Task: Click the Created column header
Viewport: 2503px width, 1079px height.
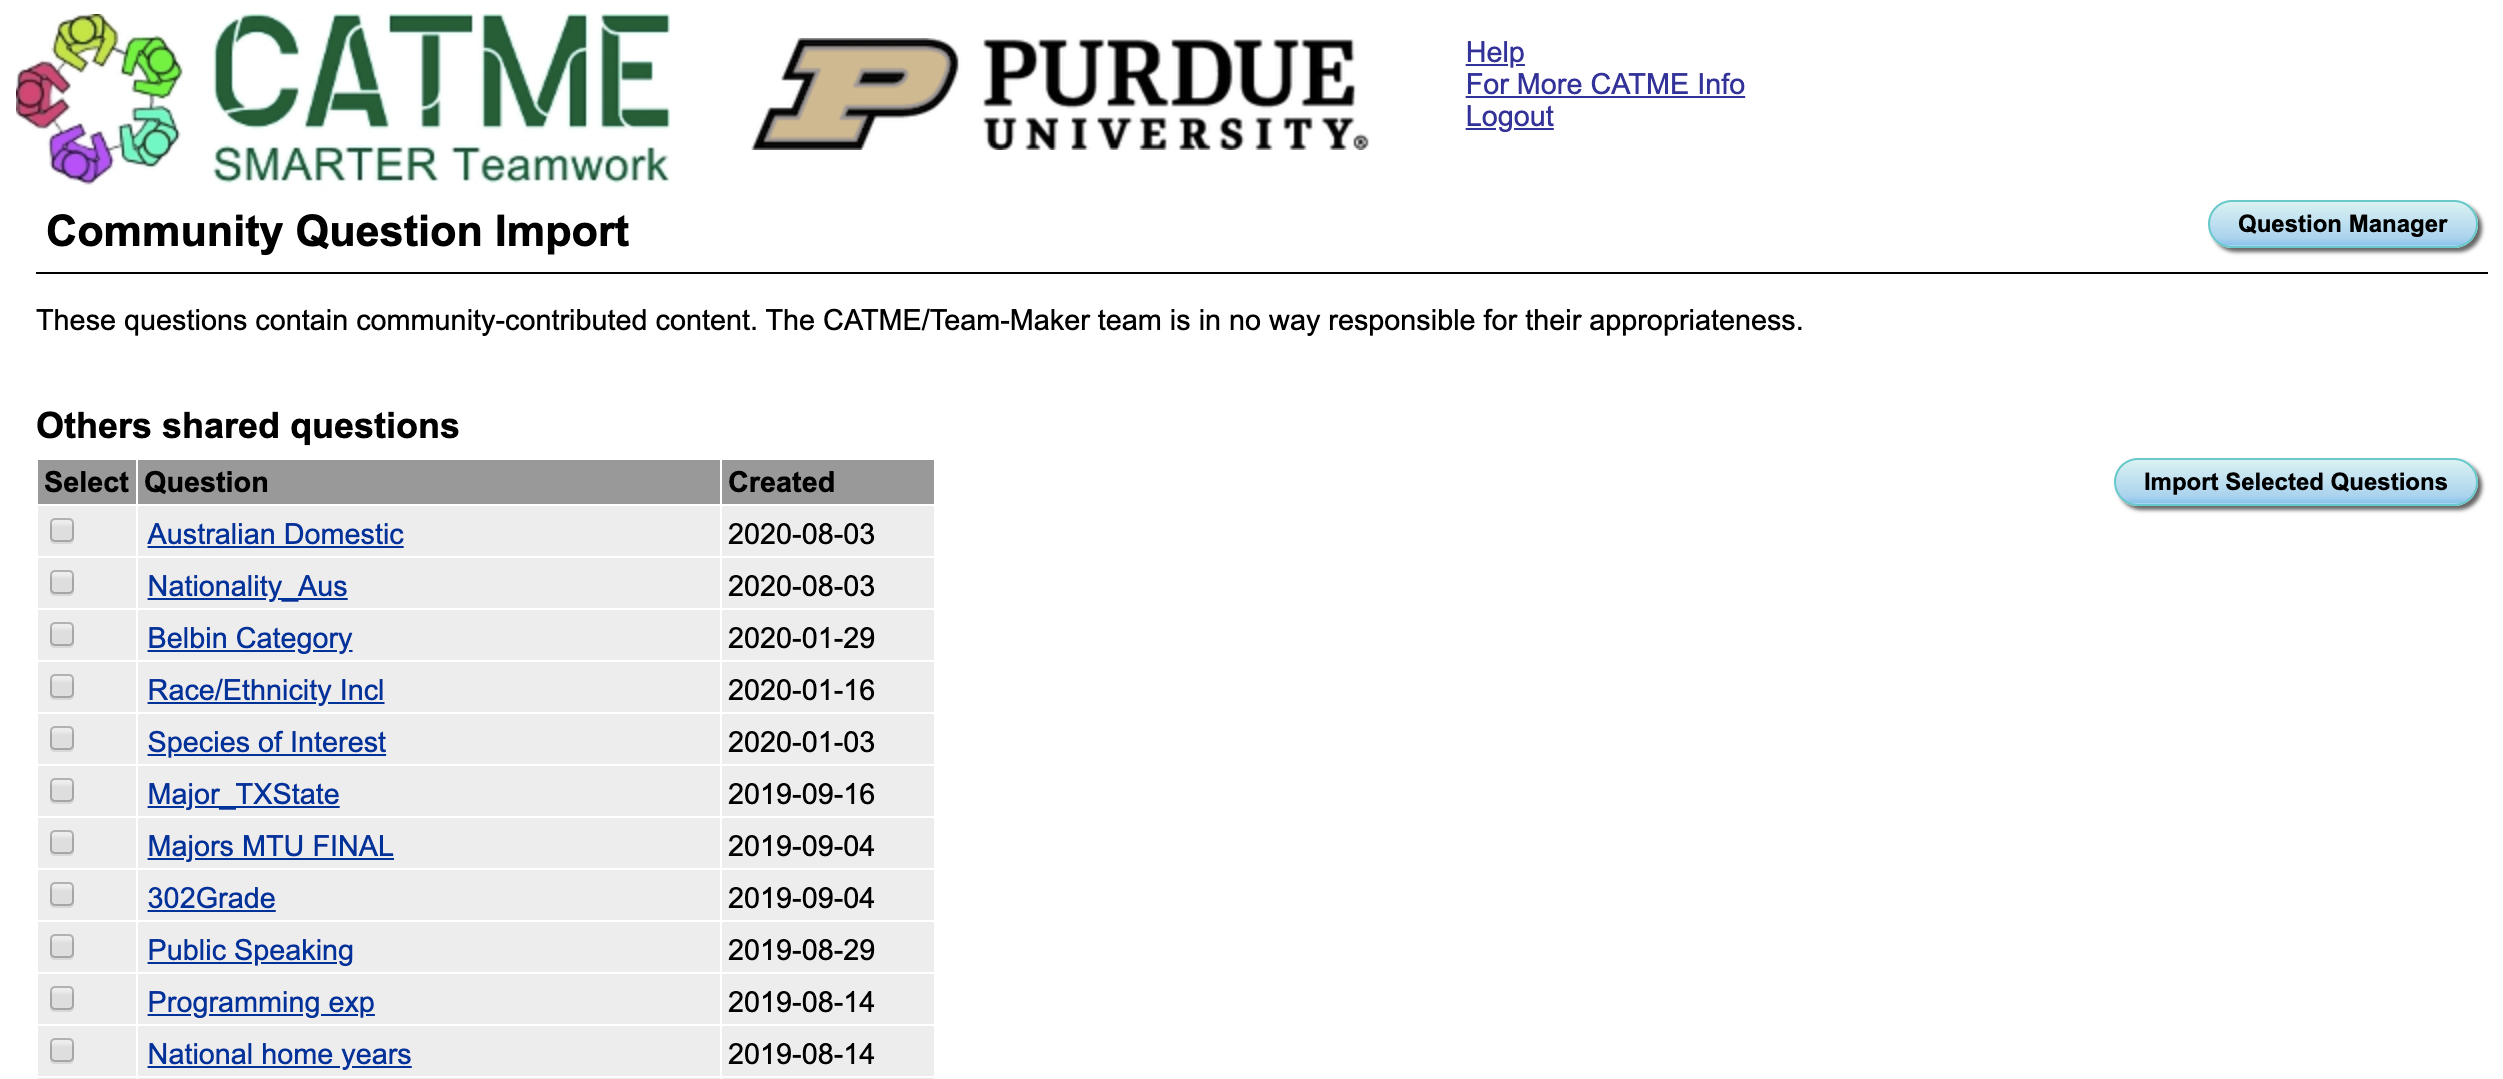Action: click(x=781, y=482)
